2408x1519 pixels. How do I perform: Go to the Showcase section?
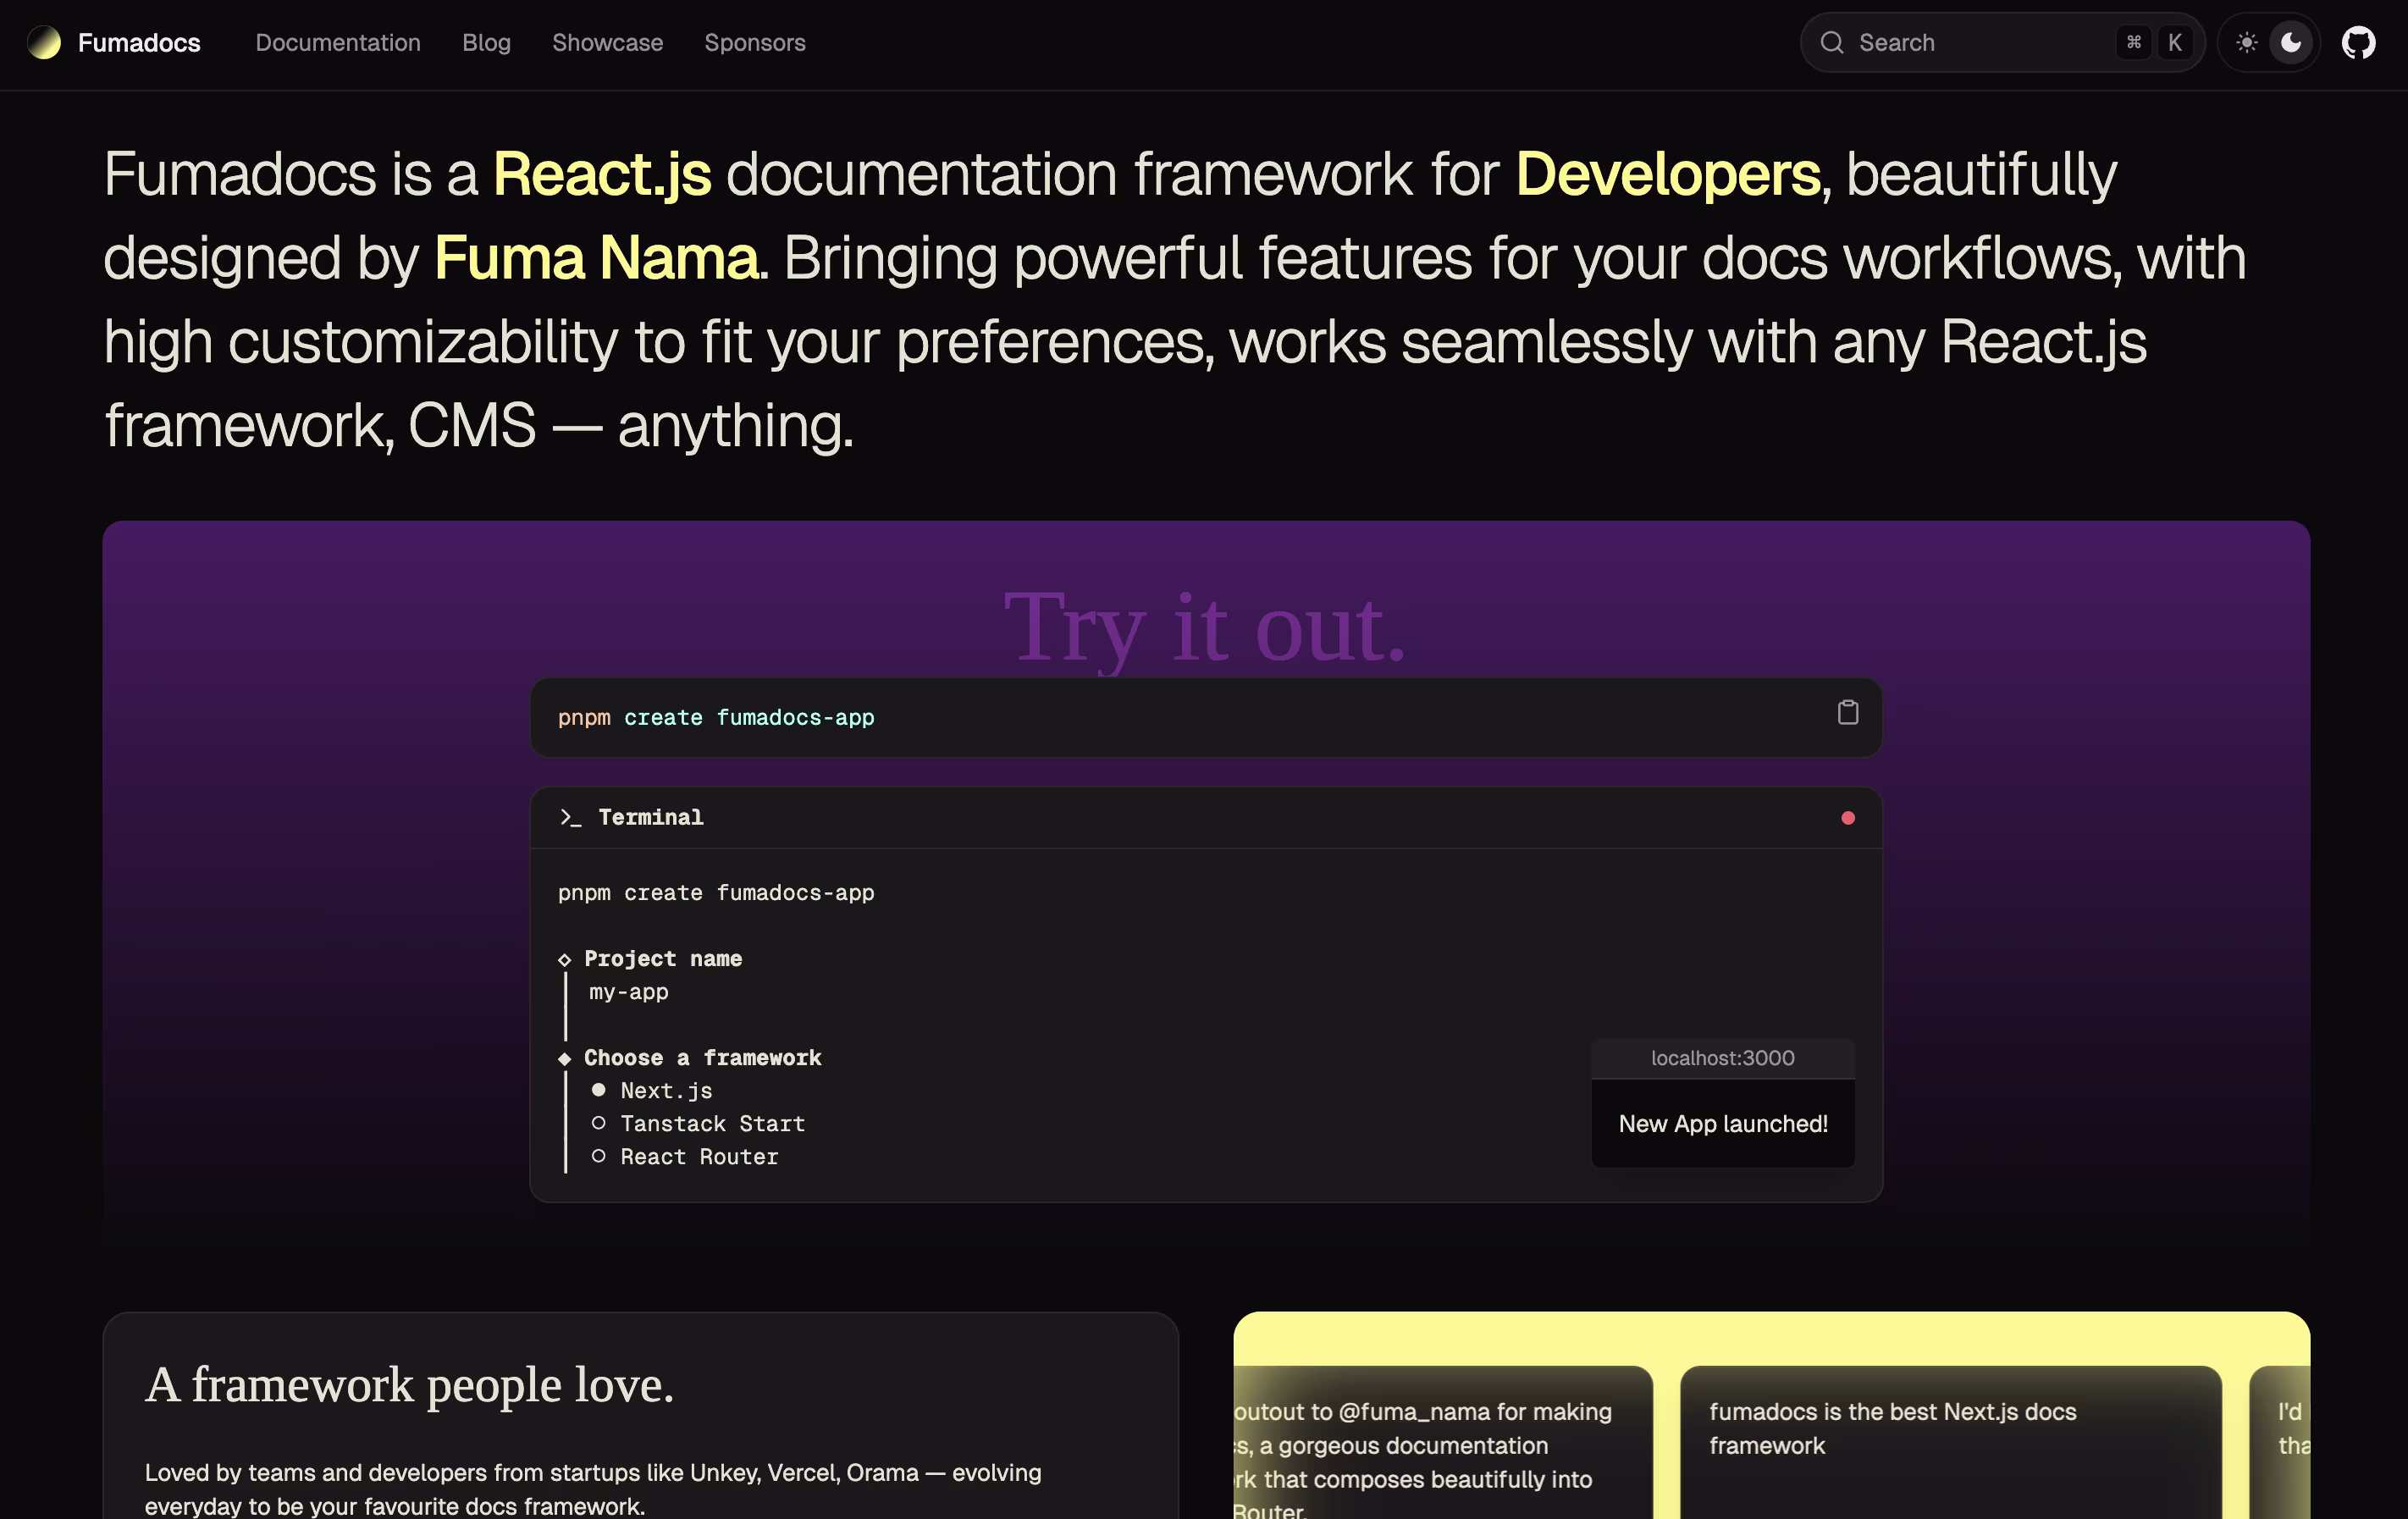tap(607, 42)
